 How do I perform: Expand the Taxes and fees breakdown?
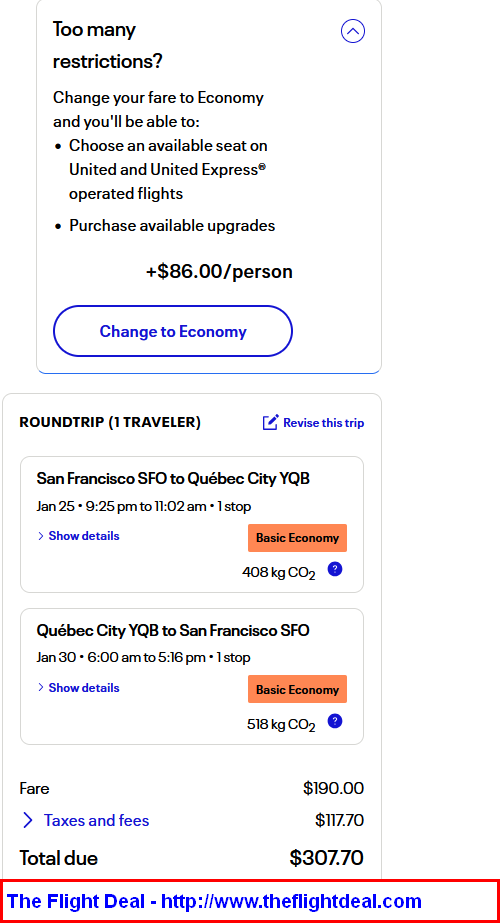(x=97, y=820)
